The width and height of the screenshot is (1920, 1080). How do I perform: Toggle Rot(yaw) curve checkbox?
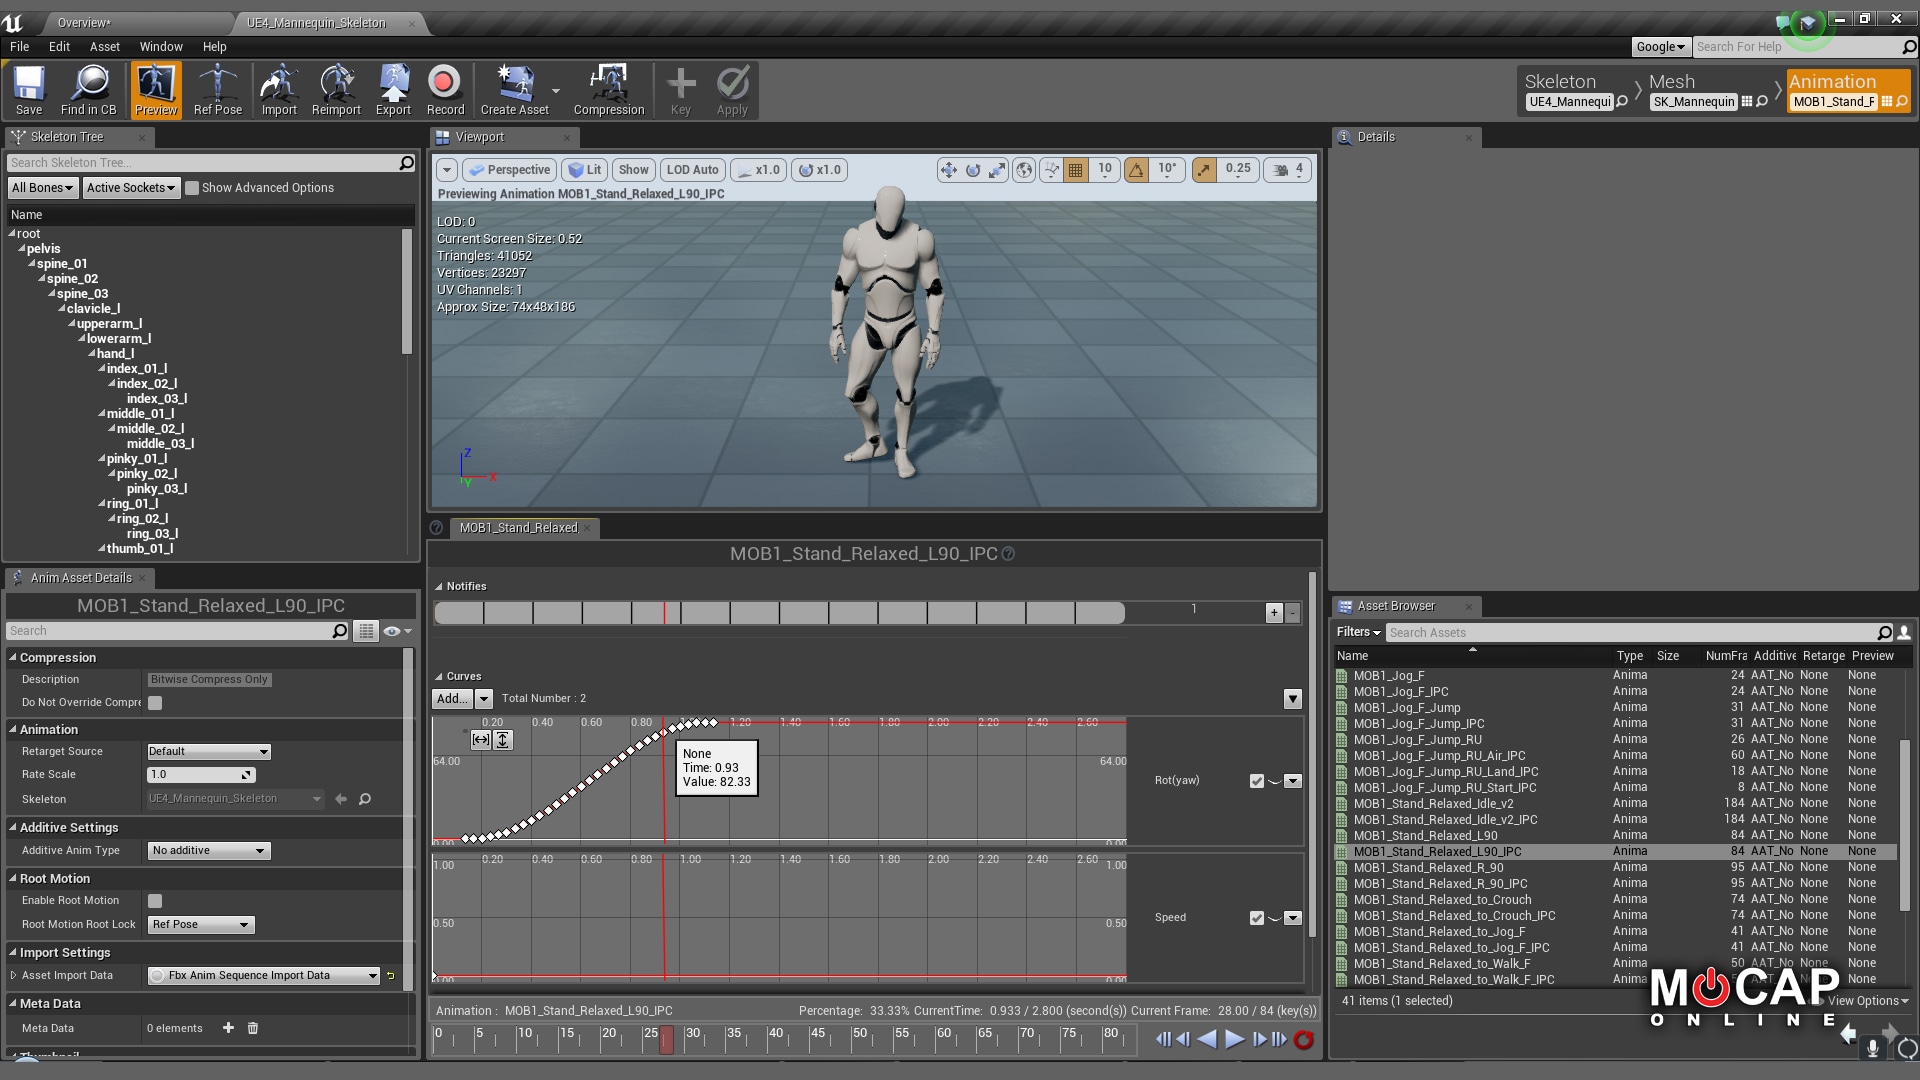click(1256, 781)
